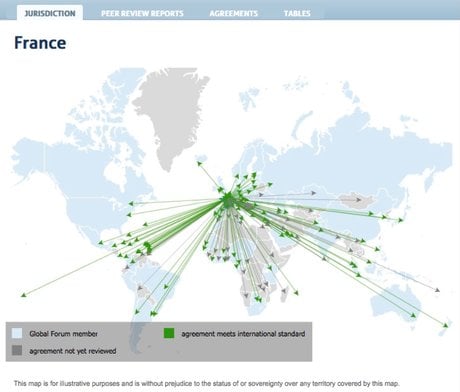The width and height of the screenshot is (460, 392).
Task: Click the France page heading
Action: (40, 43)
